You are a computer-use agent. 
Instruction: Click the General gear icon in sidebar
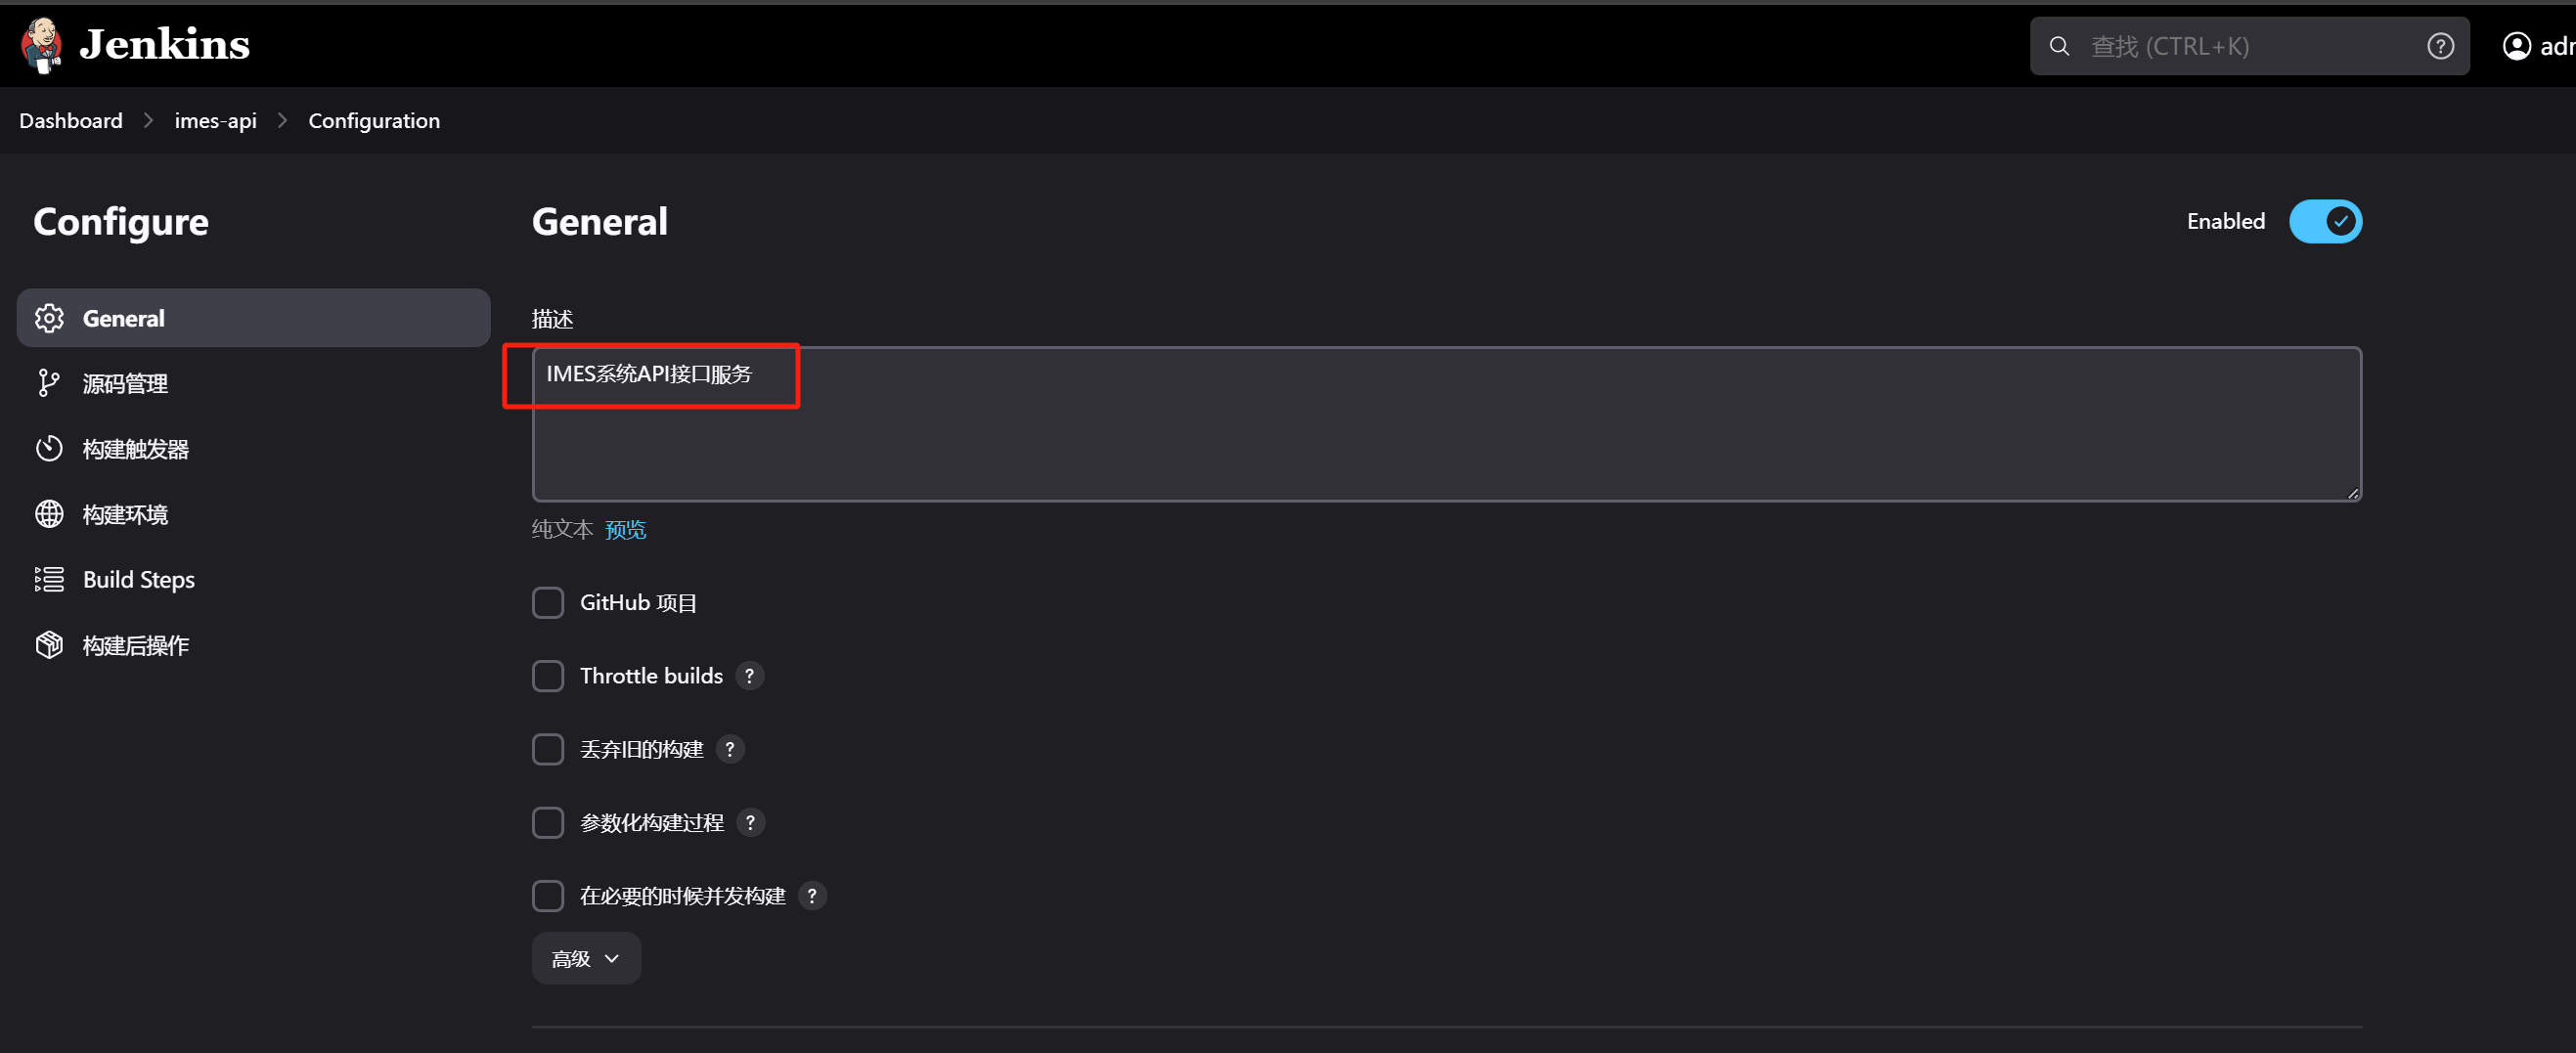pos(49,318)
